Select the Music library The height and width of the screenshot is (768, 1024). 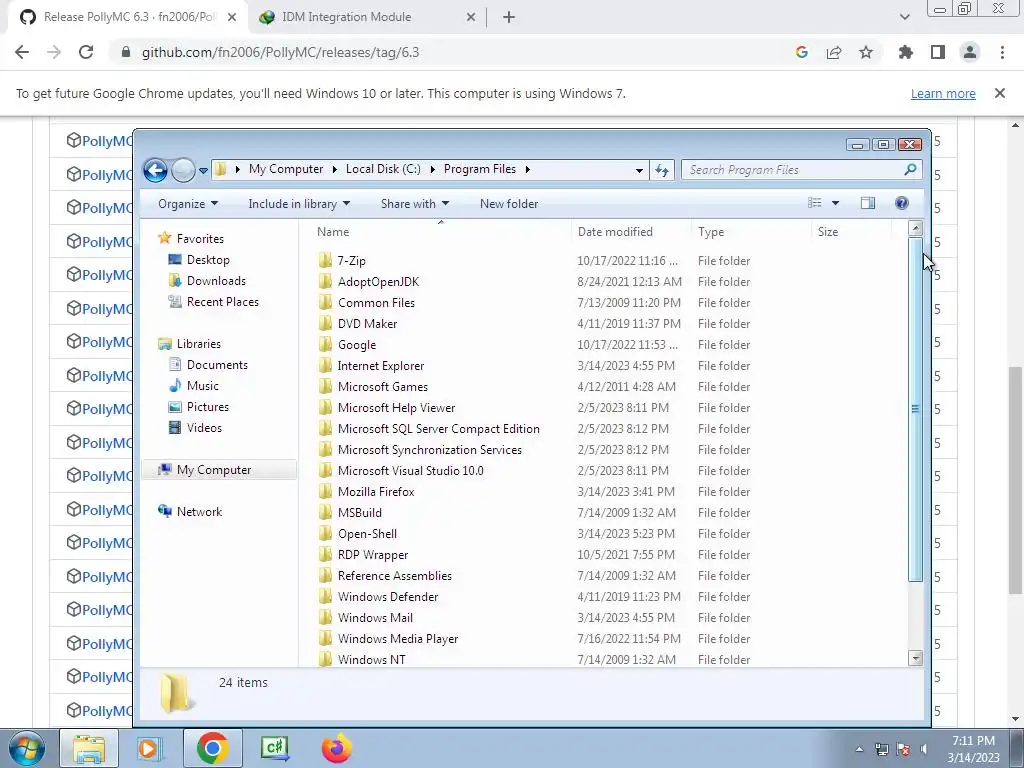tap(202, 385)
